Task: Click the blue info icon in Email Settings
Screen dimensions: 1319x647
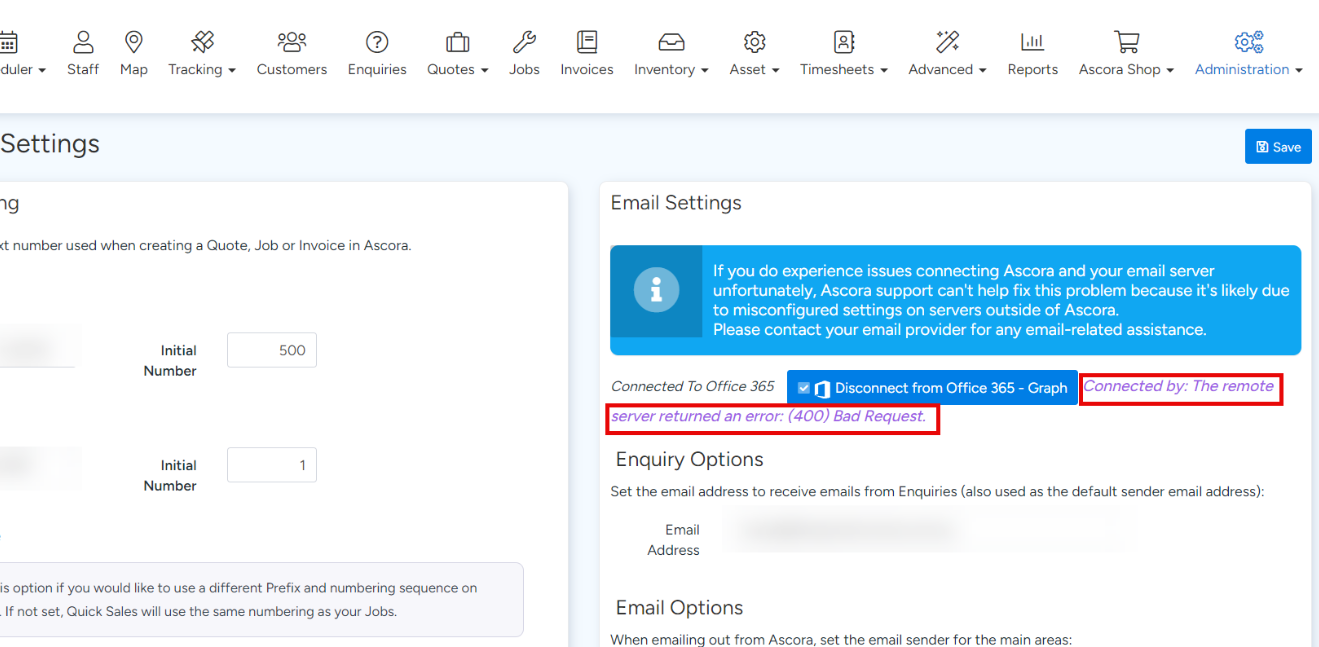Action: pos(657,291)
